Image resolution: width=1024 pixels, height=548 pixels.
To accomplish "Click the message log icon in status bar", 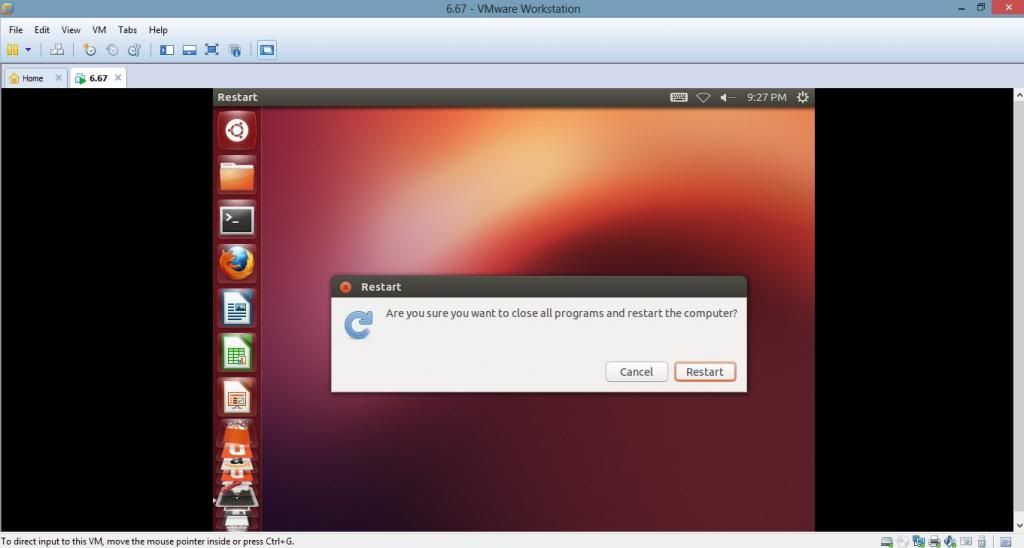I will click(1006, 541).
